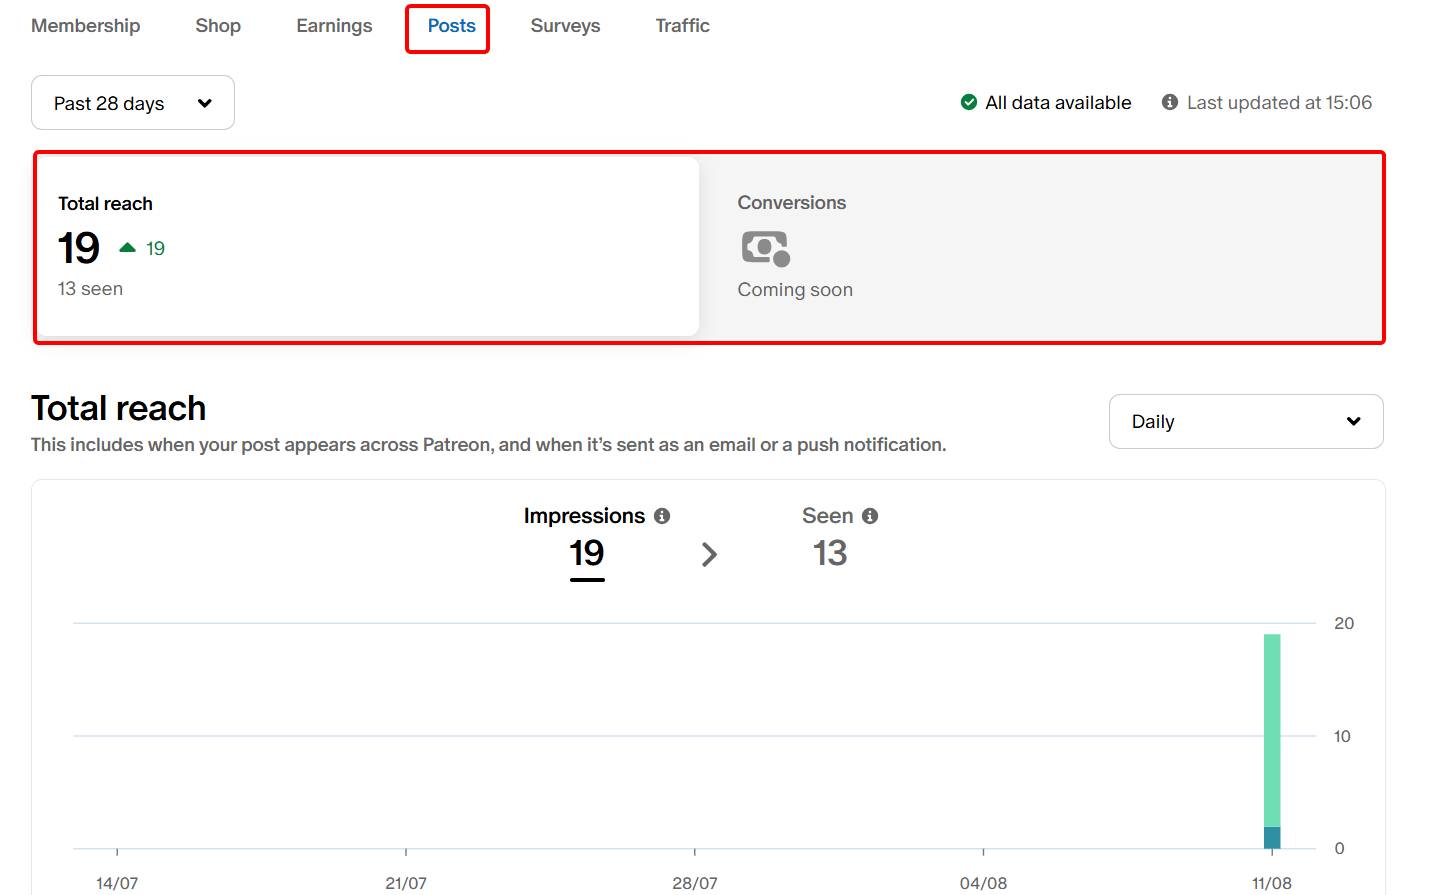Open the Earnings tab
Image resolution: width=1429 pixels, height=895 pixels.
point(334,26)
